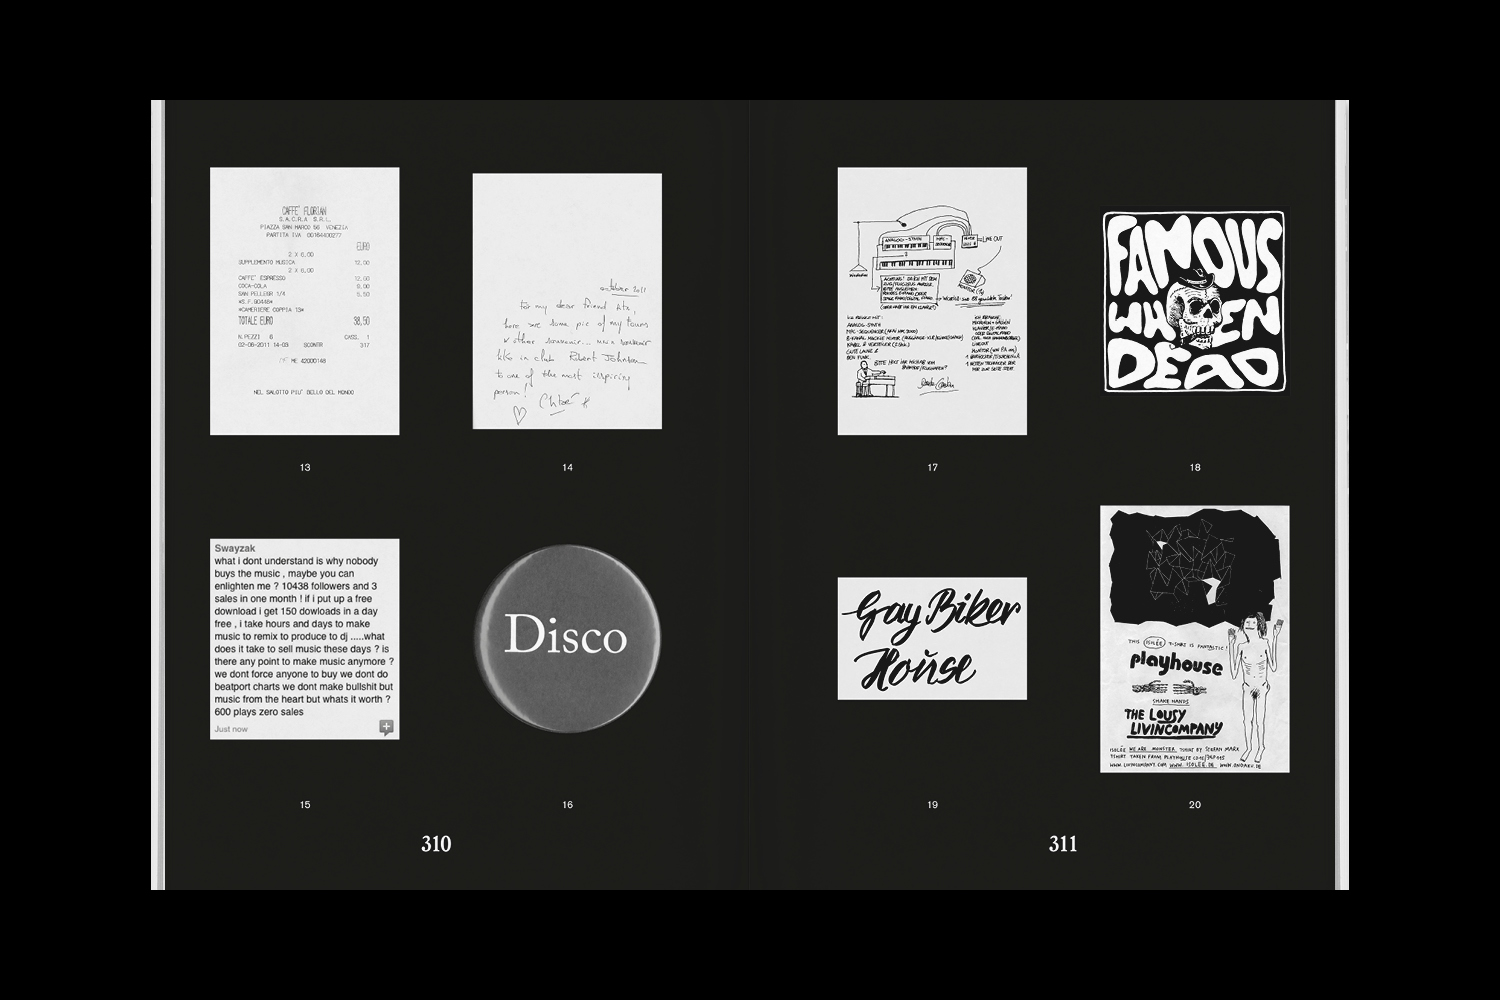Click the plus comment icon in Swayzak post
1500x1000 pixels.
pos(386,728)
